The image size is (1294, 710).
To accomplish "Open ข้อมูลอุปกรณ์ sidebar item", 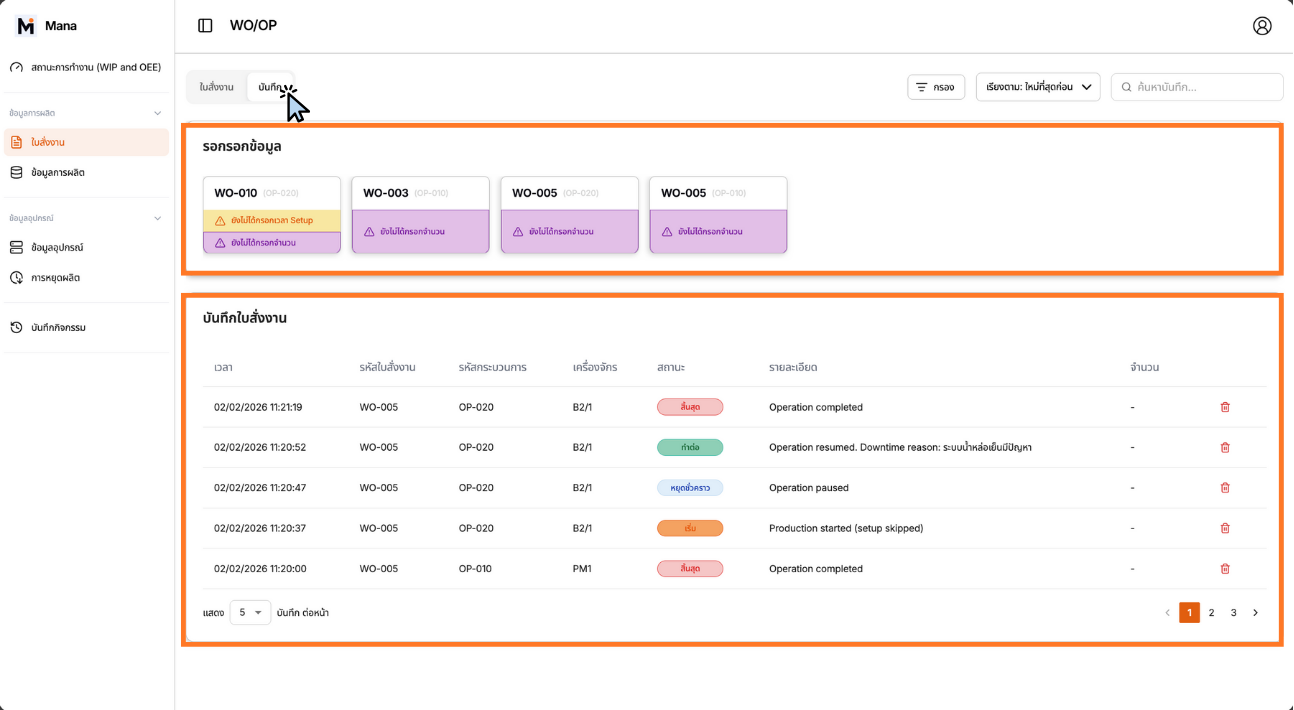I will [57, 248].
